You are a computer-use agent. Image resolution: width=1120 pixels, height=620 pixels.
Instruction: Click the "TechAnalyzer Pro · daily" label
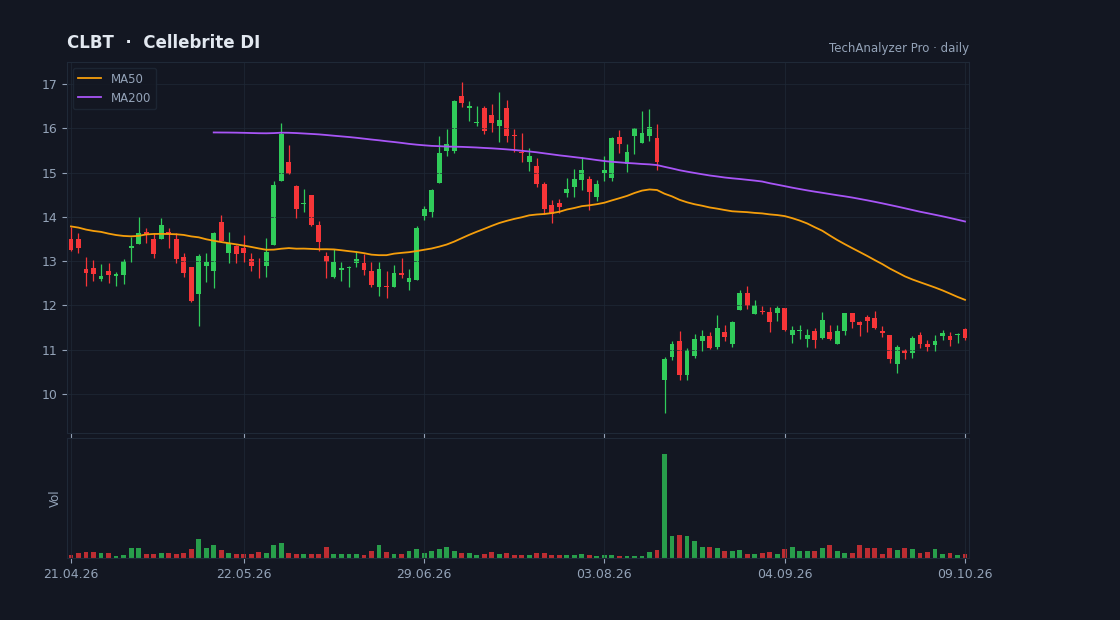pyautogui.click(x=899, y=48)
